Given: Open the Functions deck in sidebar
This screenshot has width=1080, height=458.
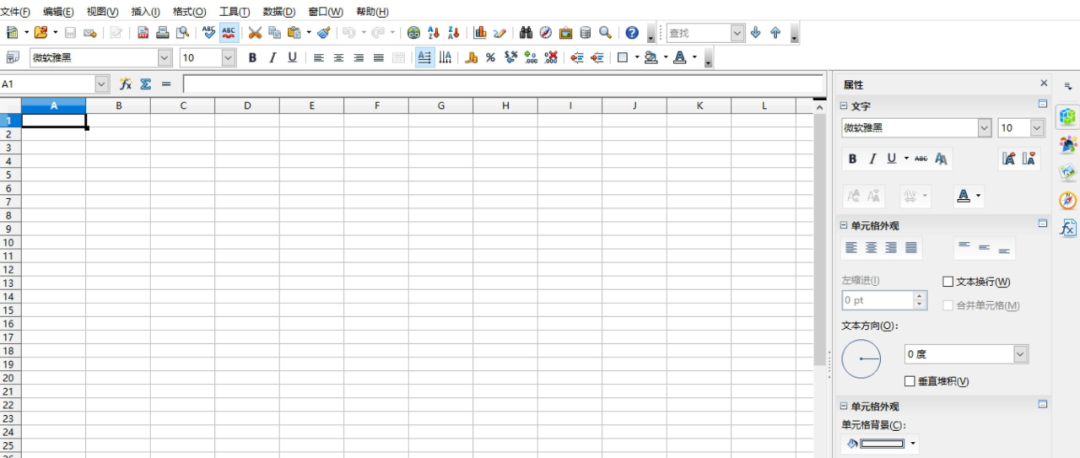Looking at the screenshot, I should 1068,228.
